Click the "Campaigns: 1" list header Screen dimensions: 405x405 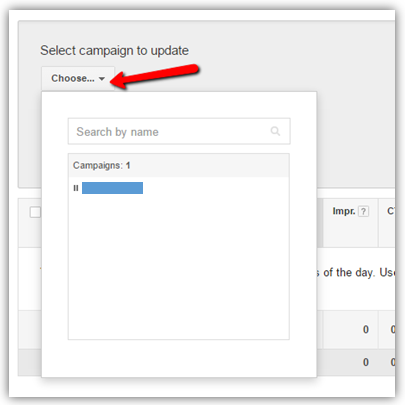[x=102, y=165]
